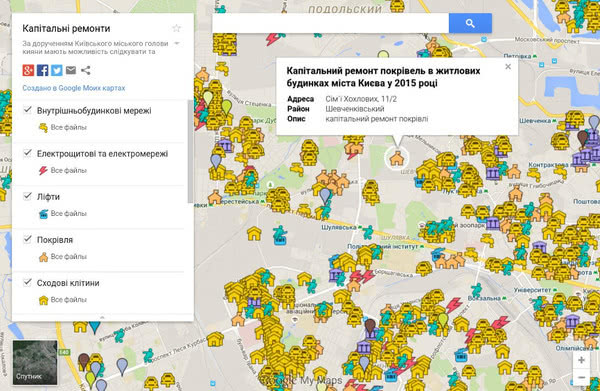Viewport: 600px width, 391px height.
Task: Open Все файлы under Ліфти
Action: point(68,213)
